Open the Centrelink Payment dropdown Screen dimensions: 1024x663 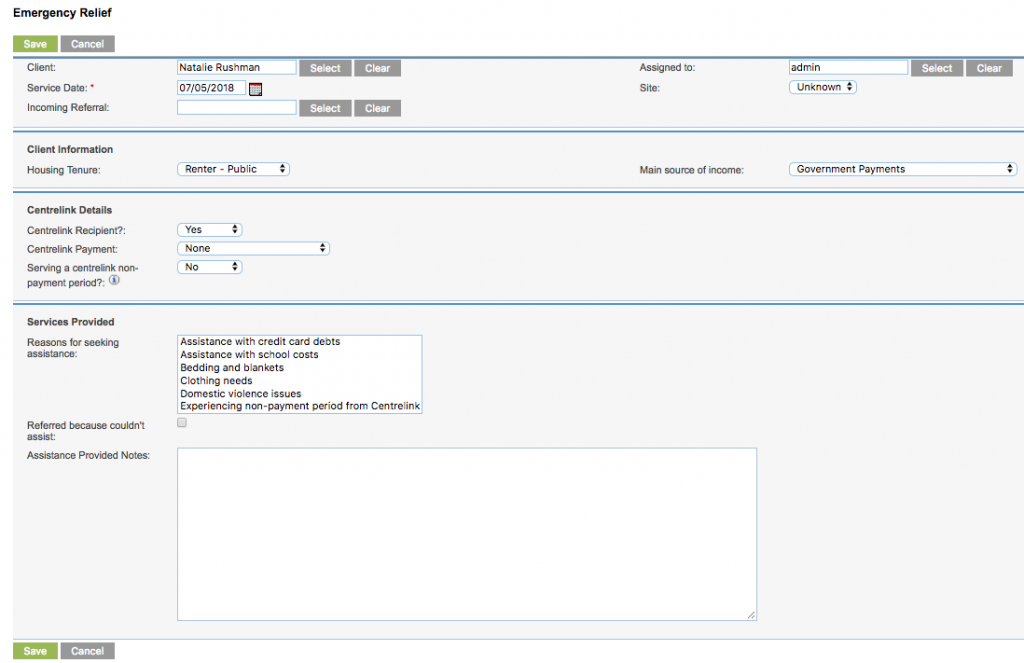pyautogui.click(x=253, y=248)
